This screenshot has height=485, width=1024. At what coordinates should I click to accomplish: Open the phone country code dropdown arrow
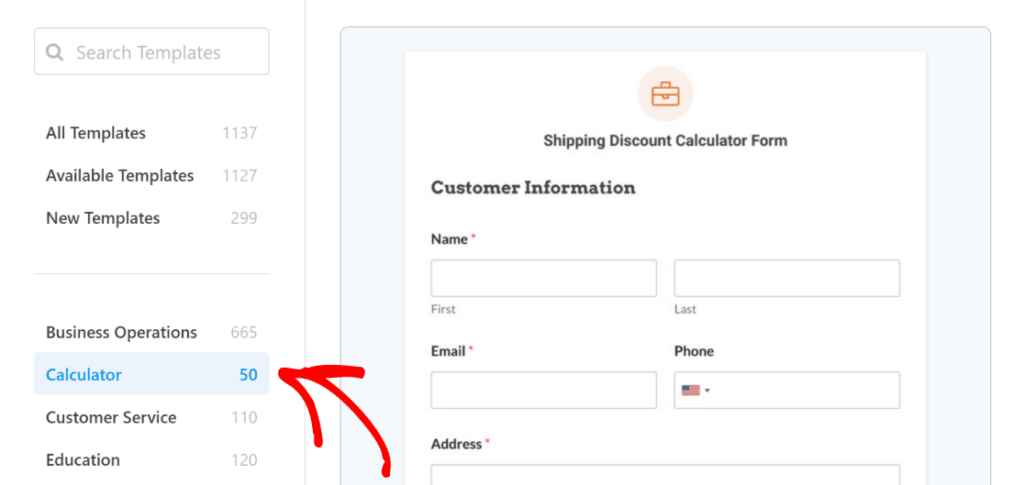click(x=707, y=391)
